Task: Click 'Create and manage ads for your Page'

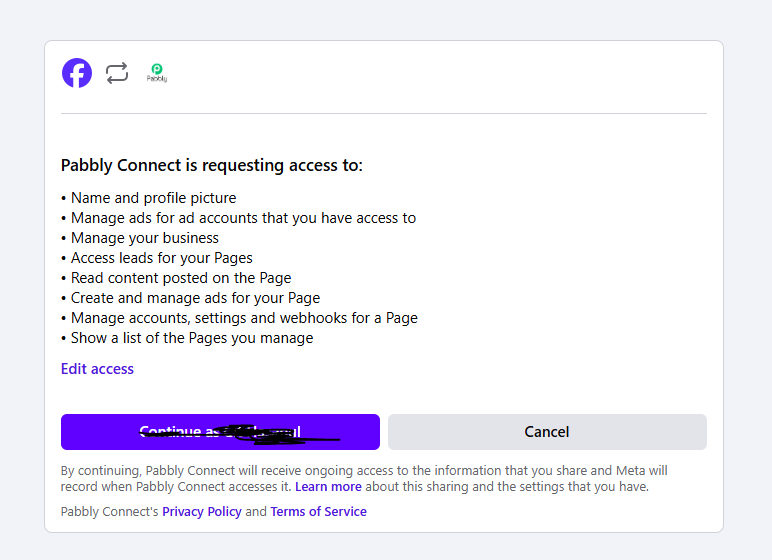Action: [195, 298]
